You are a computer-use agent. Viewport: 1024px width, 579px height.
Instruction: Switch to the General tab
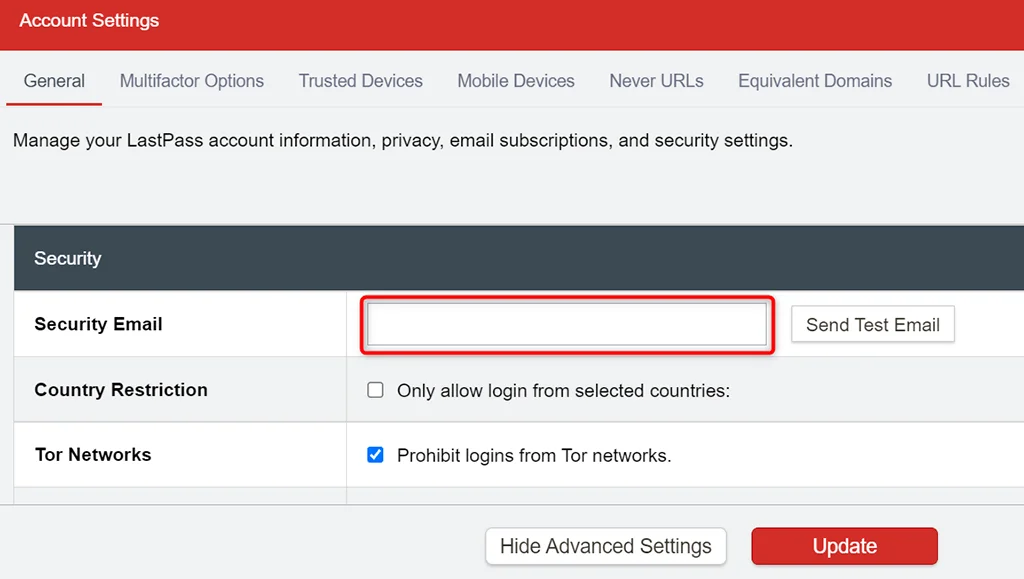coord(54,81)
